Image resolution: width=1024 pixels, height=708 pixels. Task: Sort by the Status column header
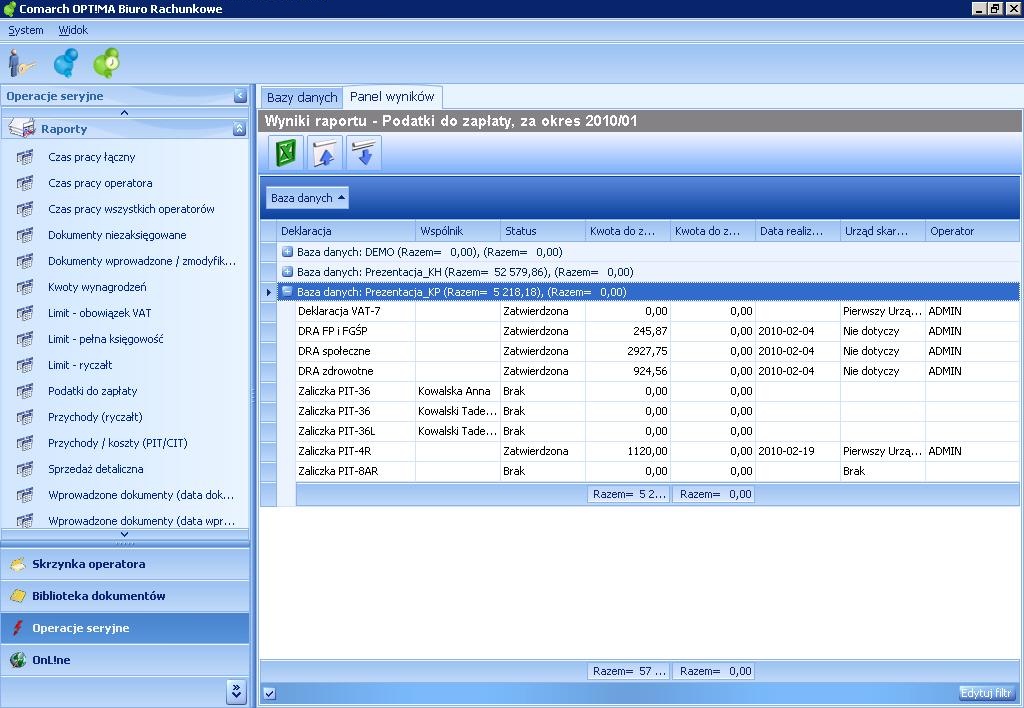(543, 231)
